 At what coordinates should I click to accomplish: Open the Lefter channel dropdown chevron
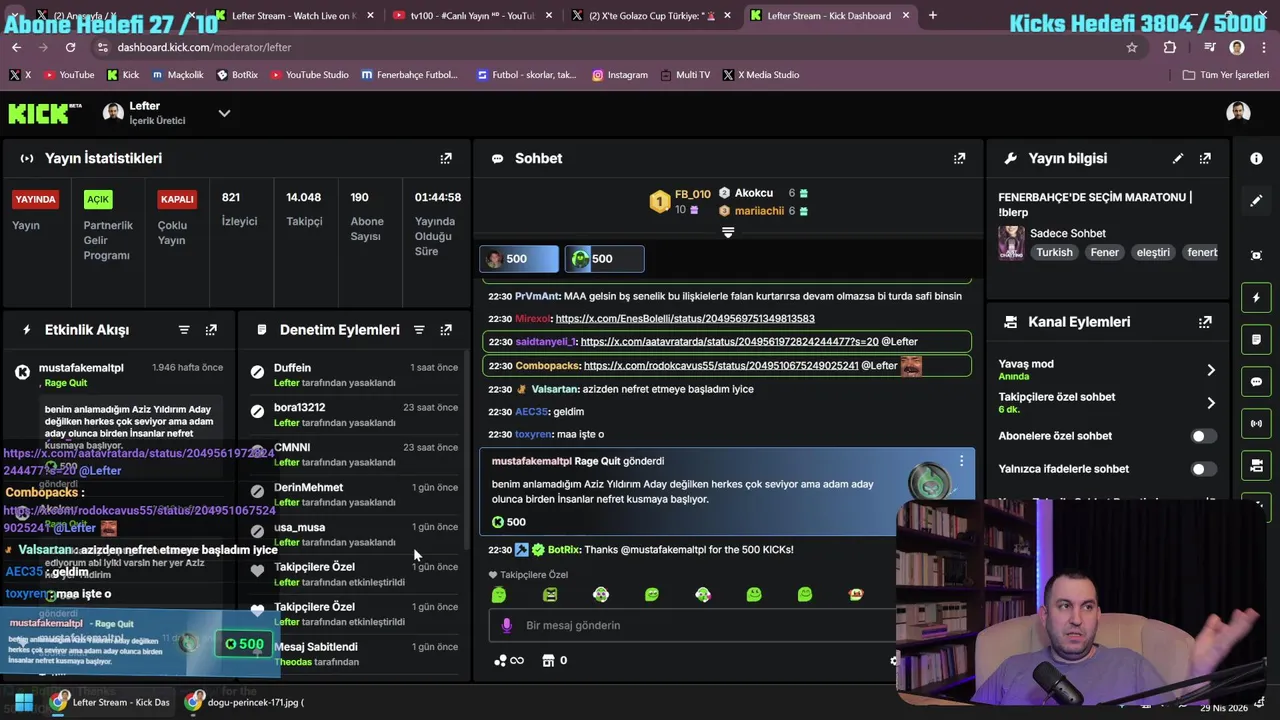tap(224, 113)
